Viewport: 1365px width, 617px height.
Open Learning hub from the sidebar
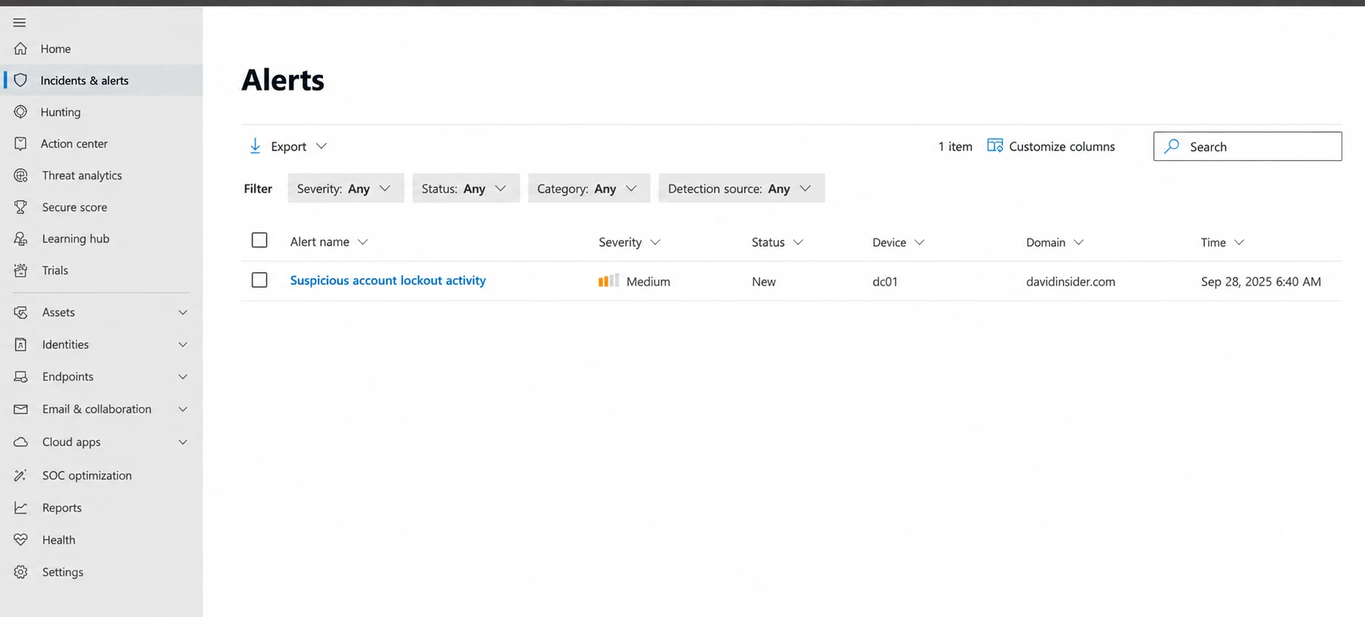click(101, 239)
